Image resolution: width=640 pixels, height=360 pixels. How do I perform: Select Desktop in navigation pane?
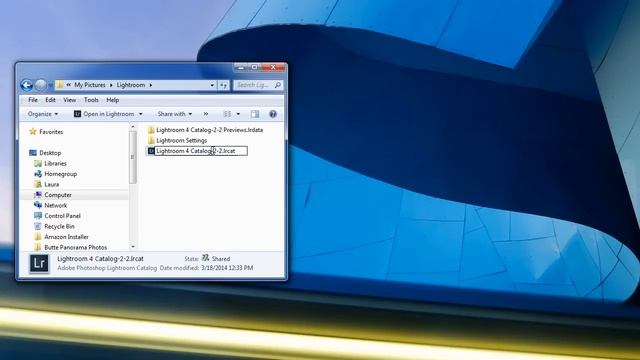point(50,153)
